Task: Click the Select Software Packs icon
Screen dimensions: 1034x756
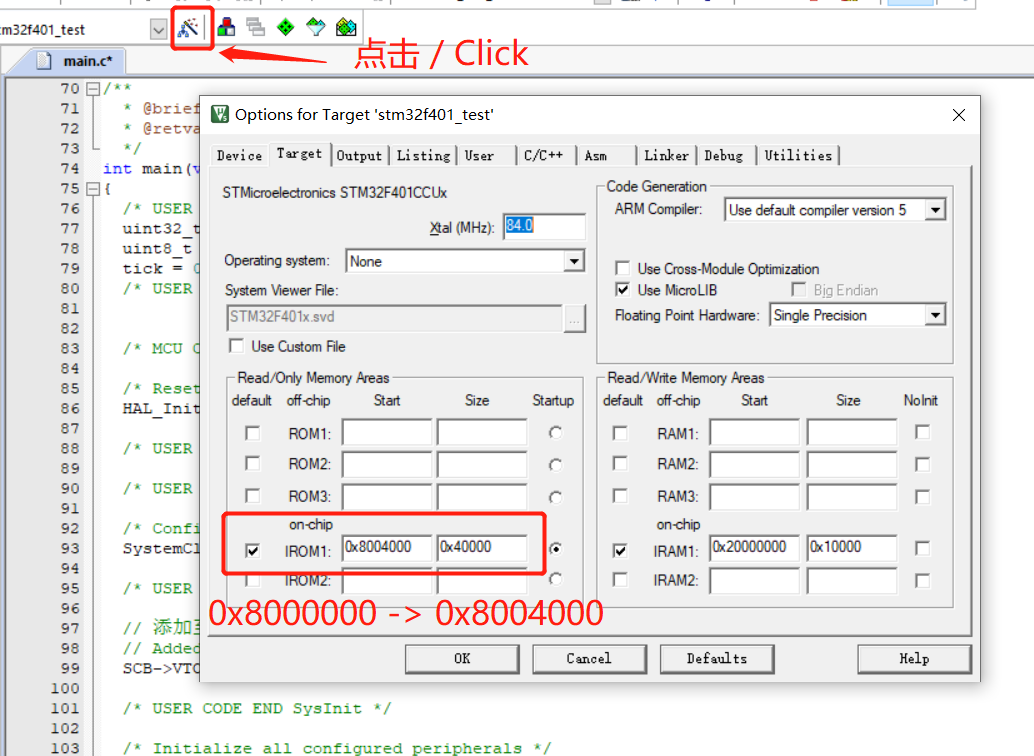Action: tap(316, 27)
